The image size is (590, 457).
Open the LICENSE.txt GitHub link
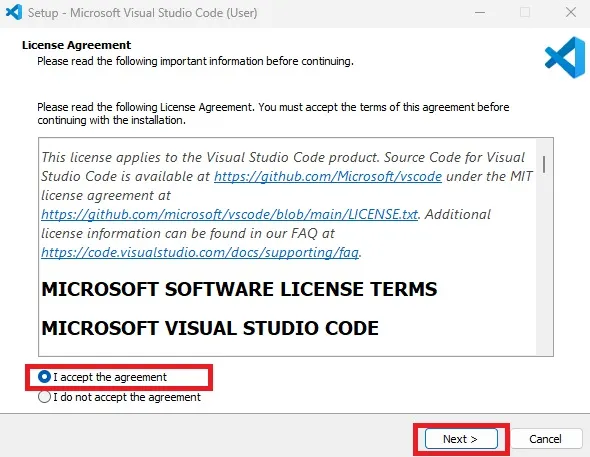230,214
